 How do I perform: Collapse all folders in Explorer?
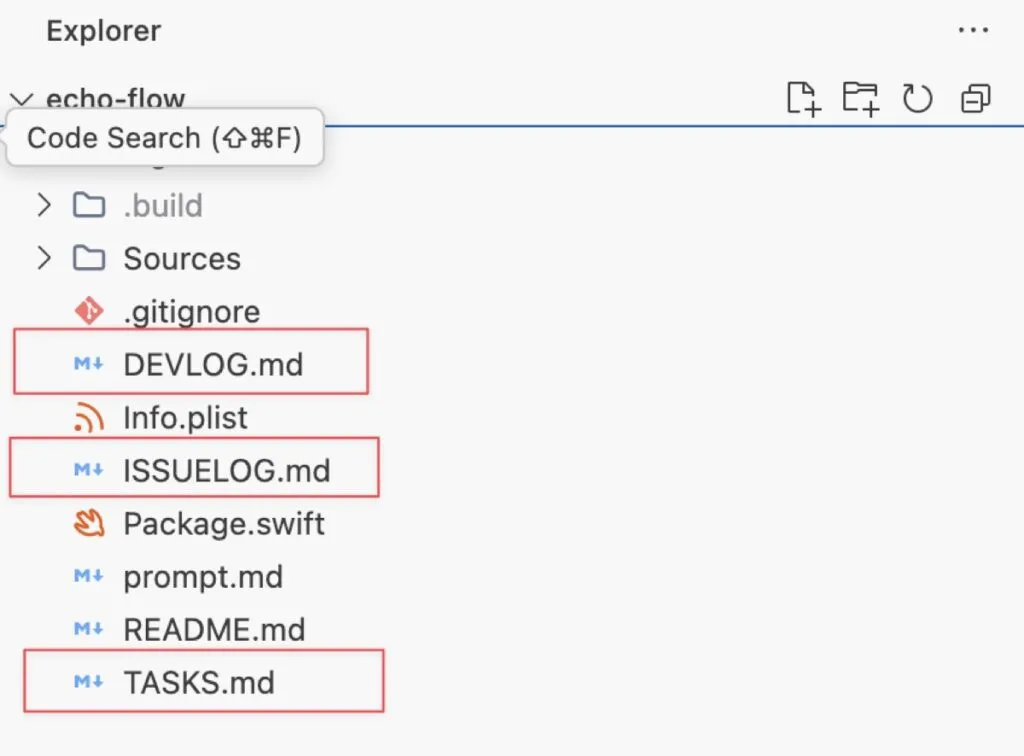pyautogui.click(x=974, y=98)
